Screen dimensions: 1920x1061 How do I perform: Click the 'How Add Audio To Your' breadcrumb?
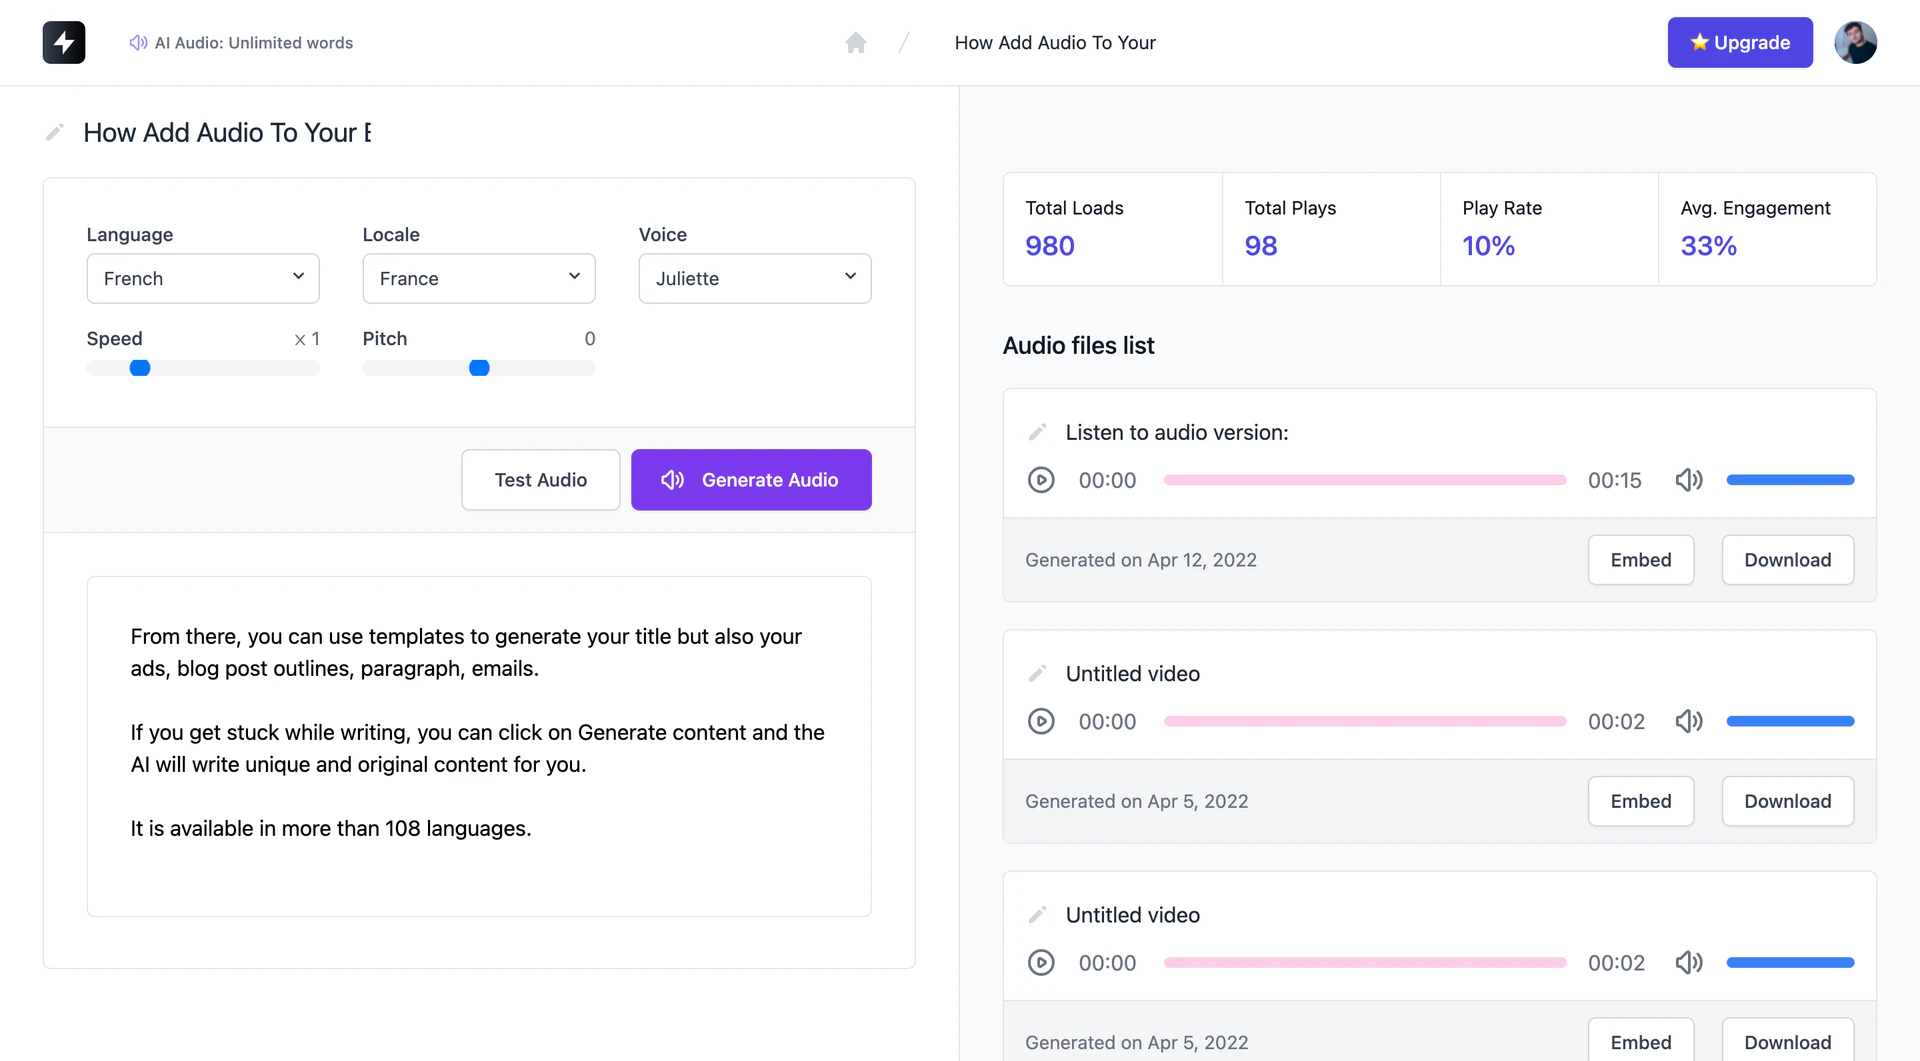1055,43
